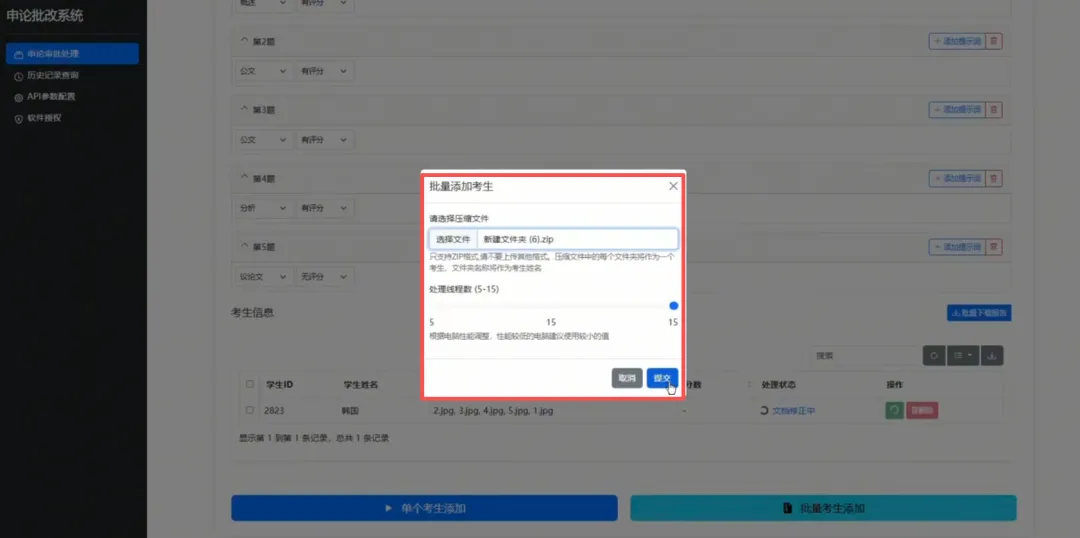This screenshot has height=538, width=1080.
Task: Delete 第2题 with its trash icon
Action: click(994, 41)
